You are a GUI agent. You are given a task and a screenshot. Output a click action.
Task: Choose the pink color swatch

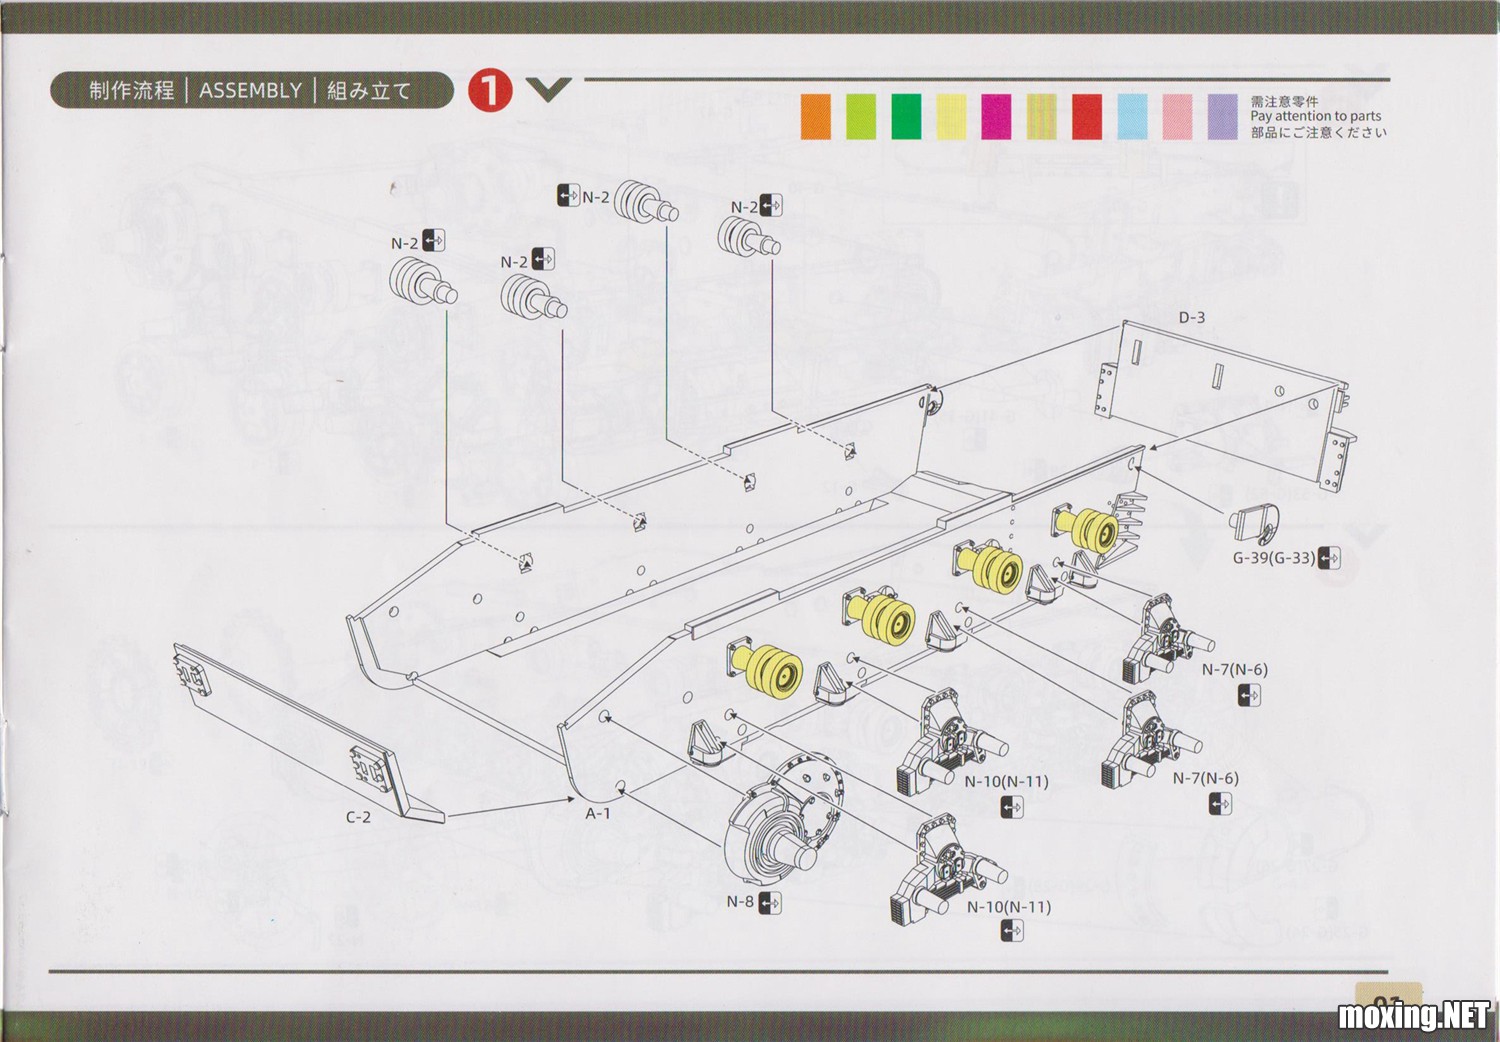(1177, 116)
